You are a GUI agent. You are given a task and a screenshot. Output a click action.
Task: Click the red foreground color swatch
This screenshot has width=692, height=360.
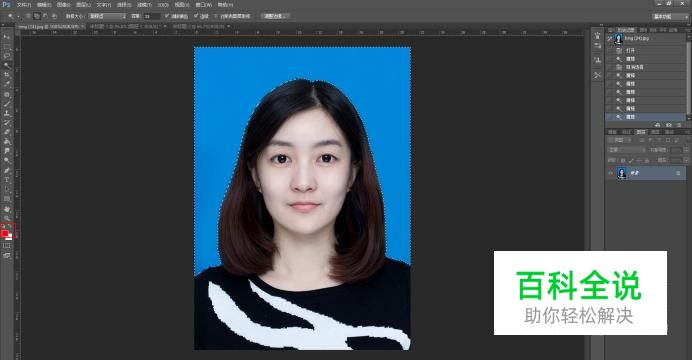tap(5, 233)
